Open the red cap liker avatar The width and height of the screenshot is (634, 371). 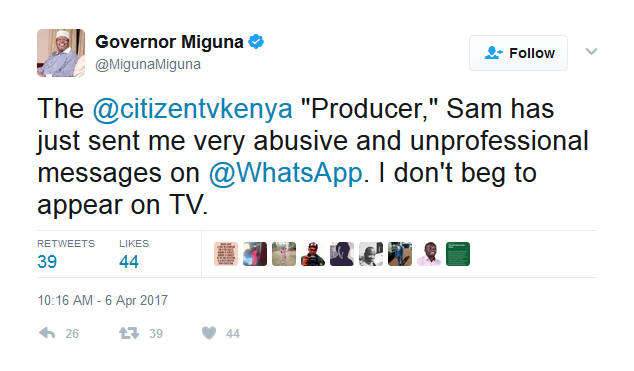coord(313,254)
